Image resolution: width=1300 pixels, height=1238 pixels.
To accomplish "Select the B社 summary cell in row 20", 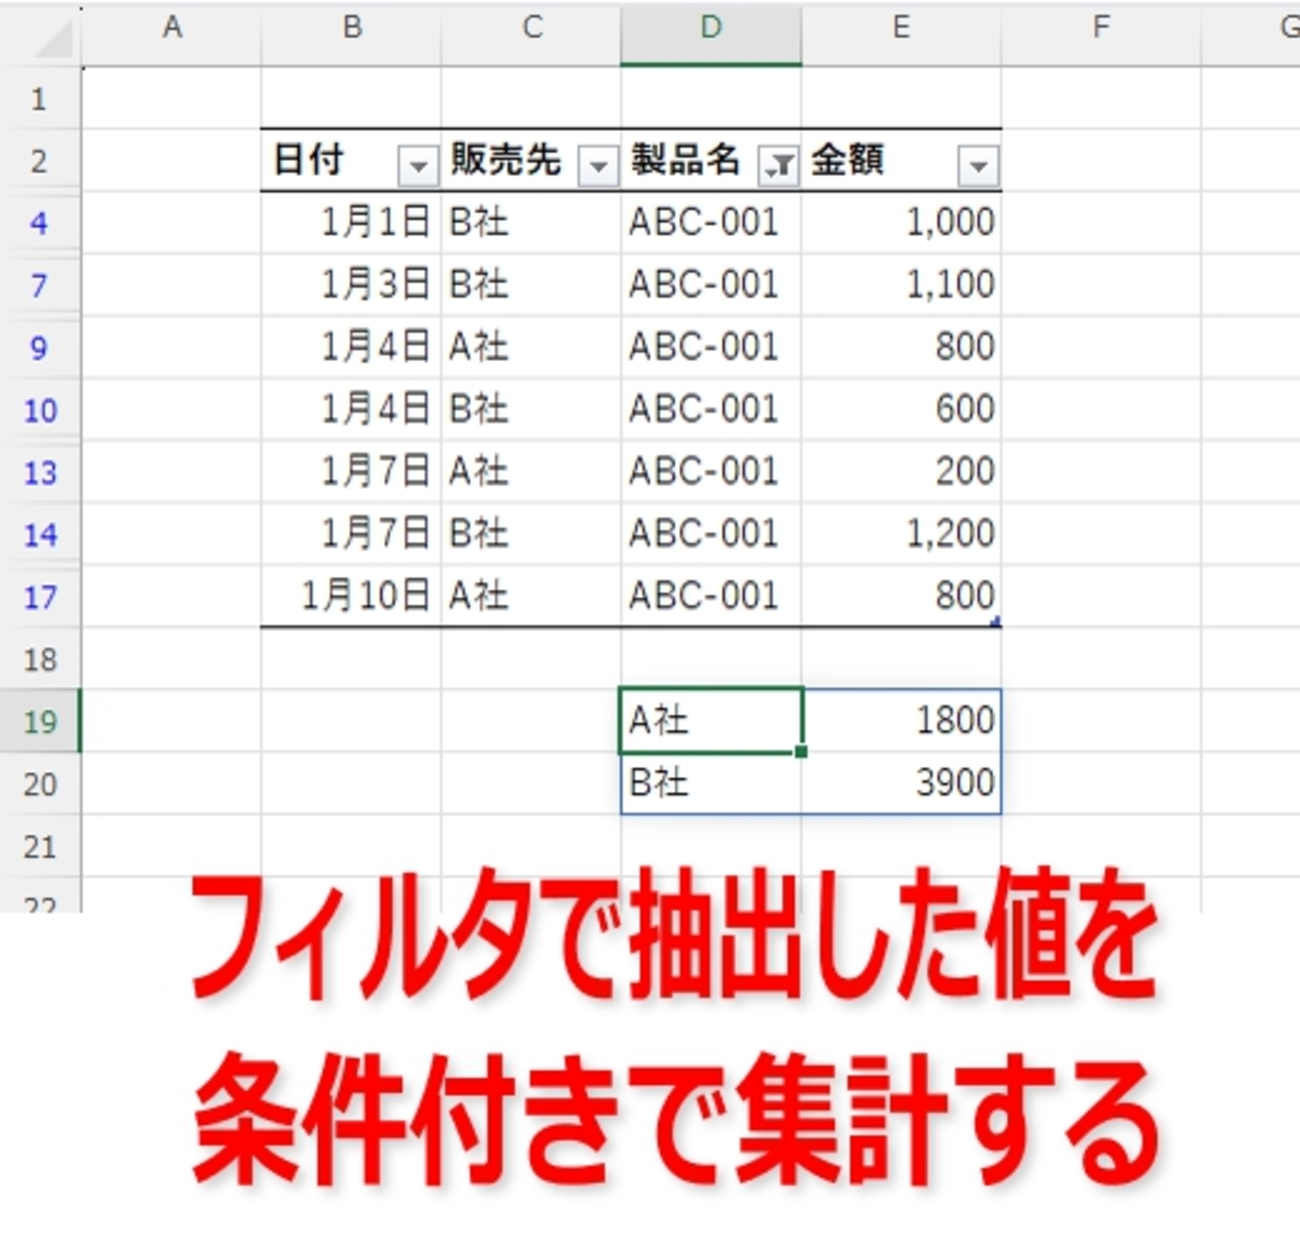I will click(711, 784).
